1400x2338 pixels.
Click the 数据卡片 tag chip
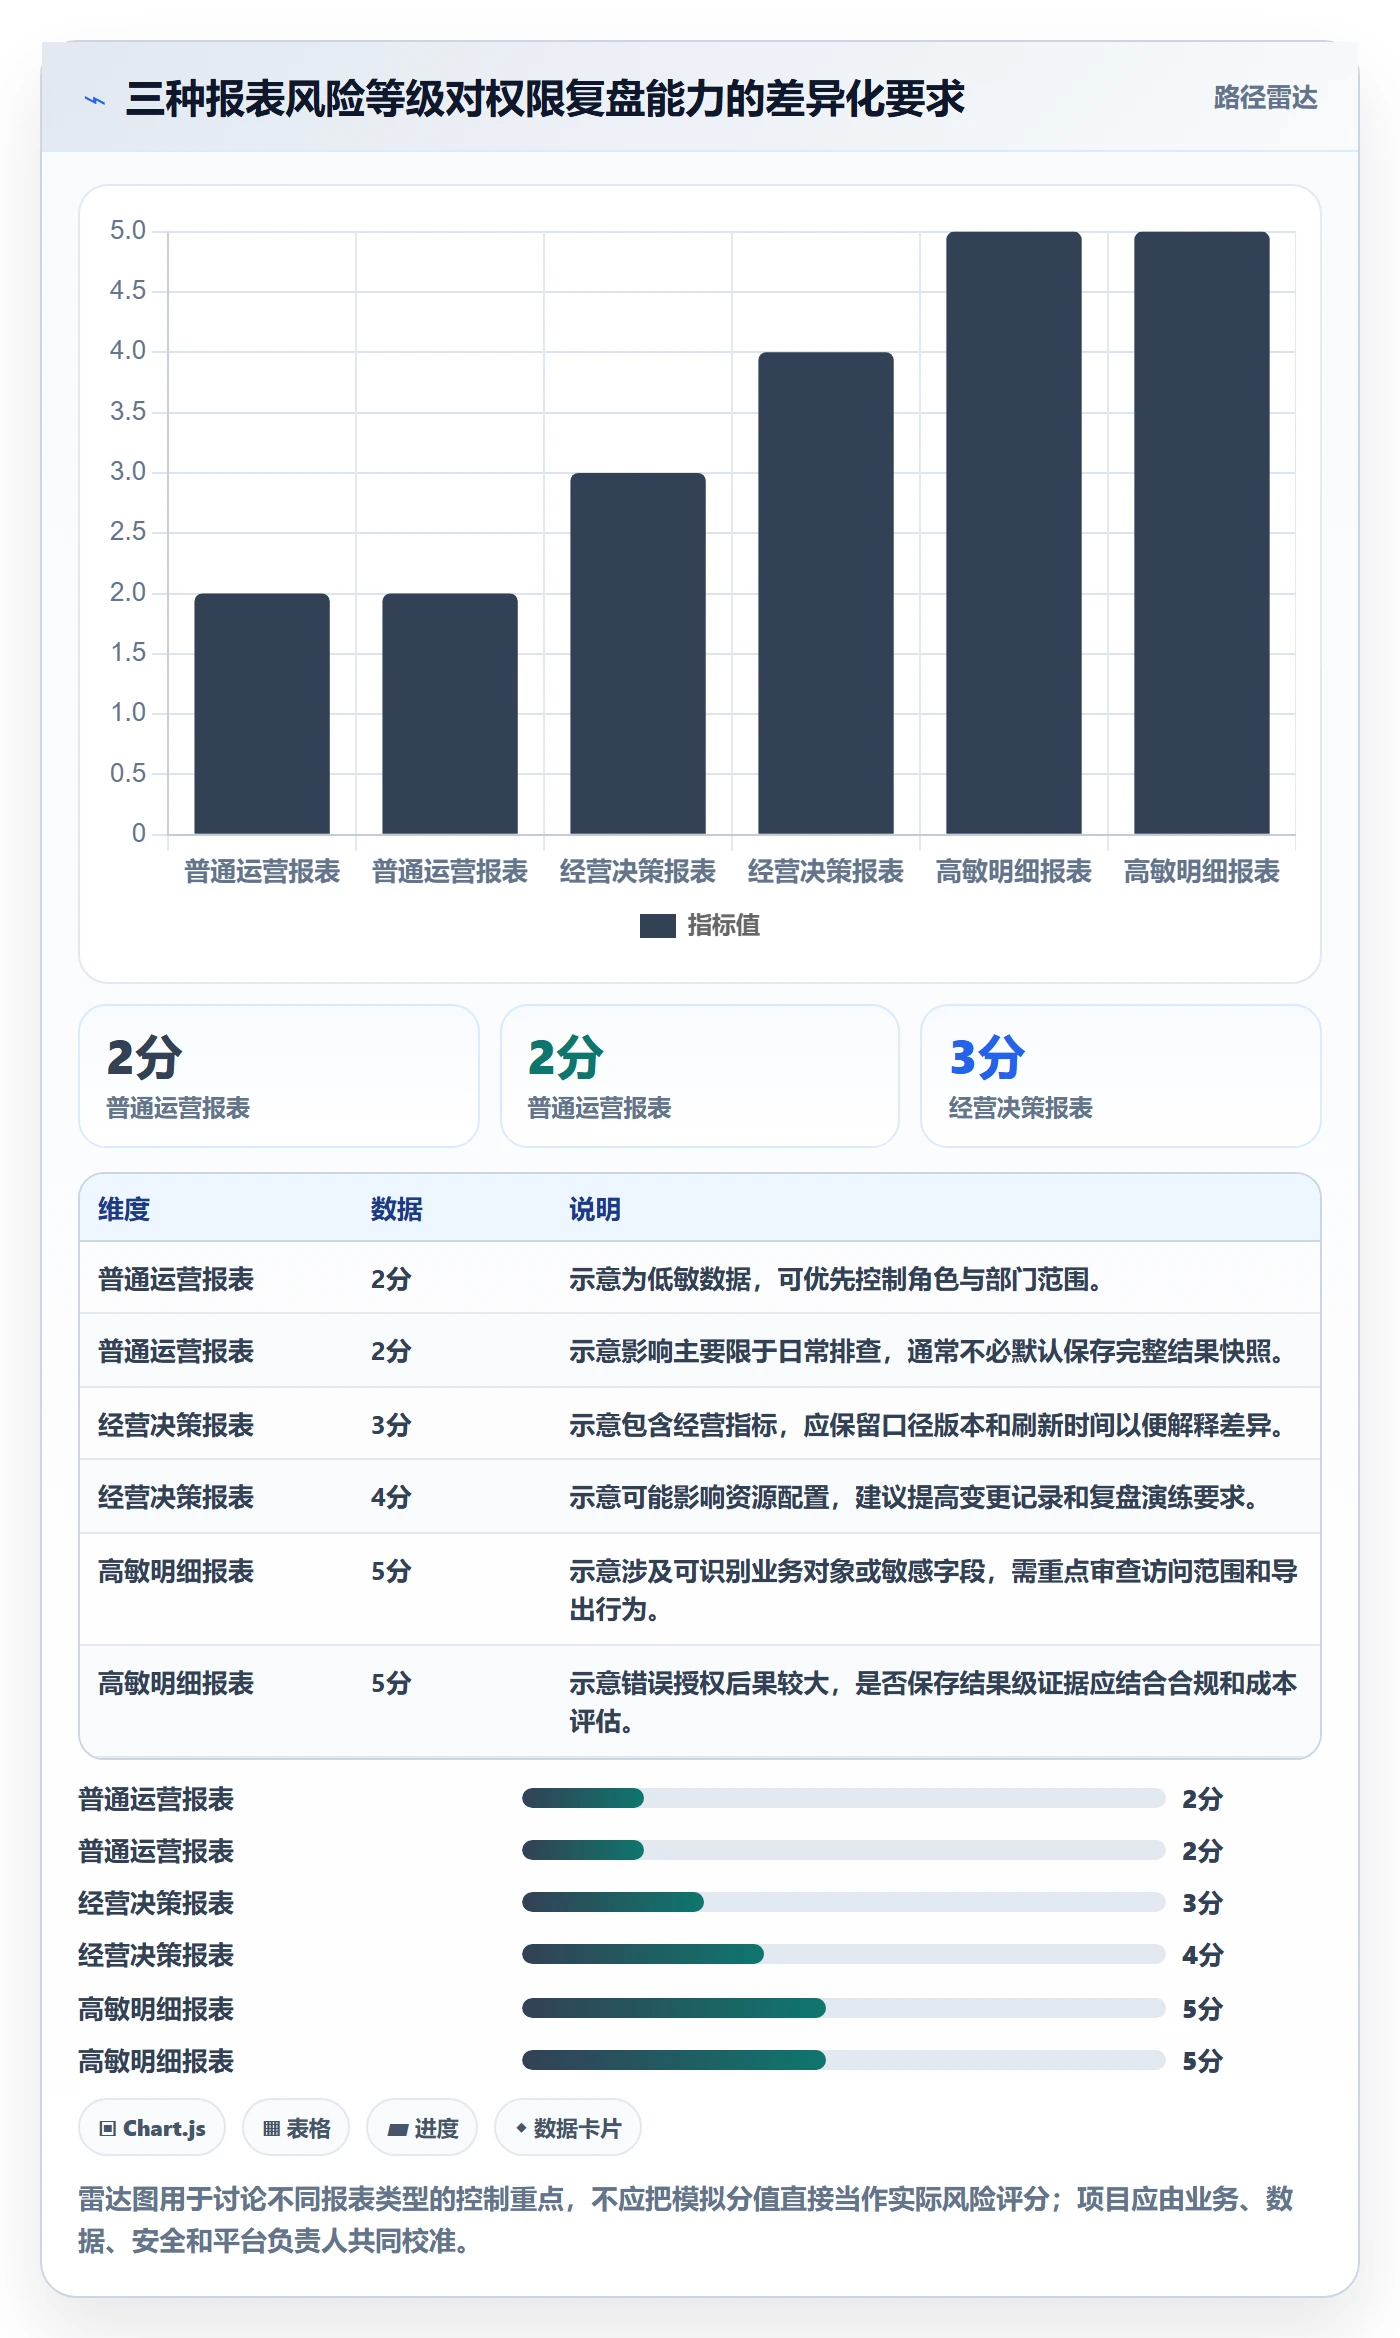[568, 2128]
